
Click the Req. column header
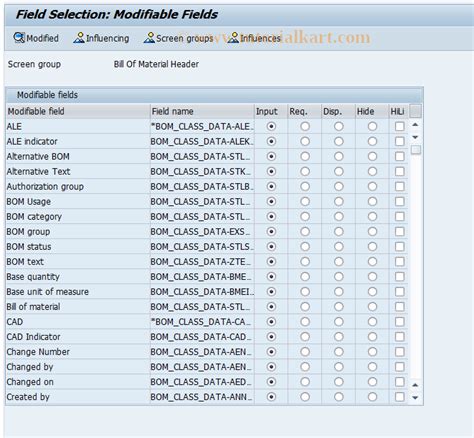pos(305,111)
